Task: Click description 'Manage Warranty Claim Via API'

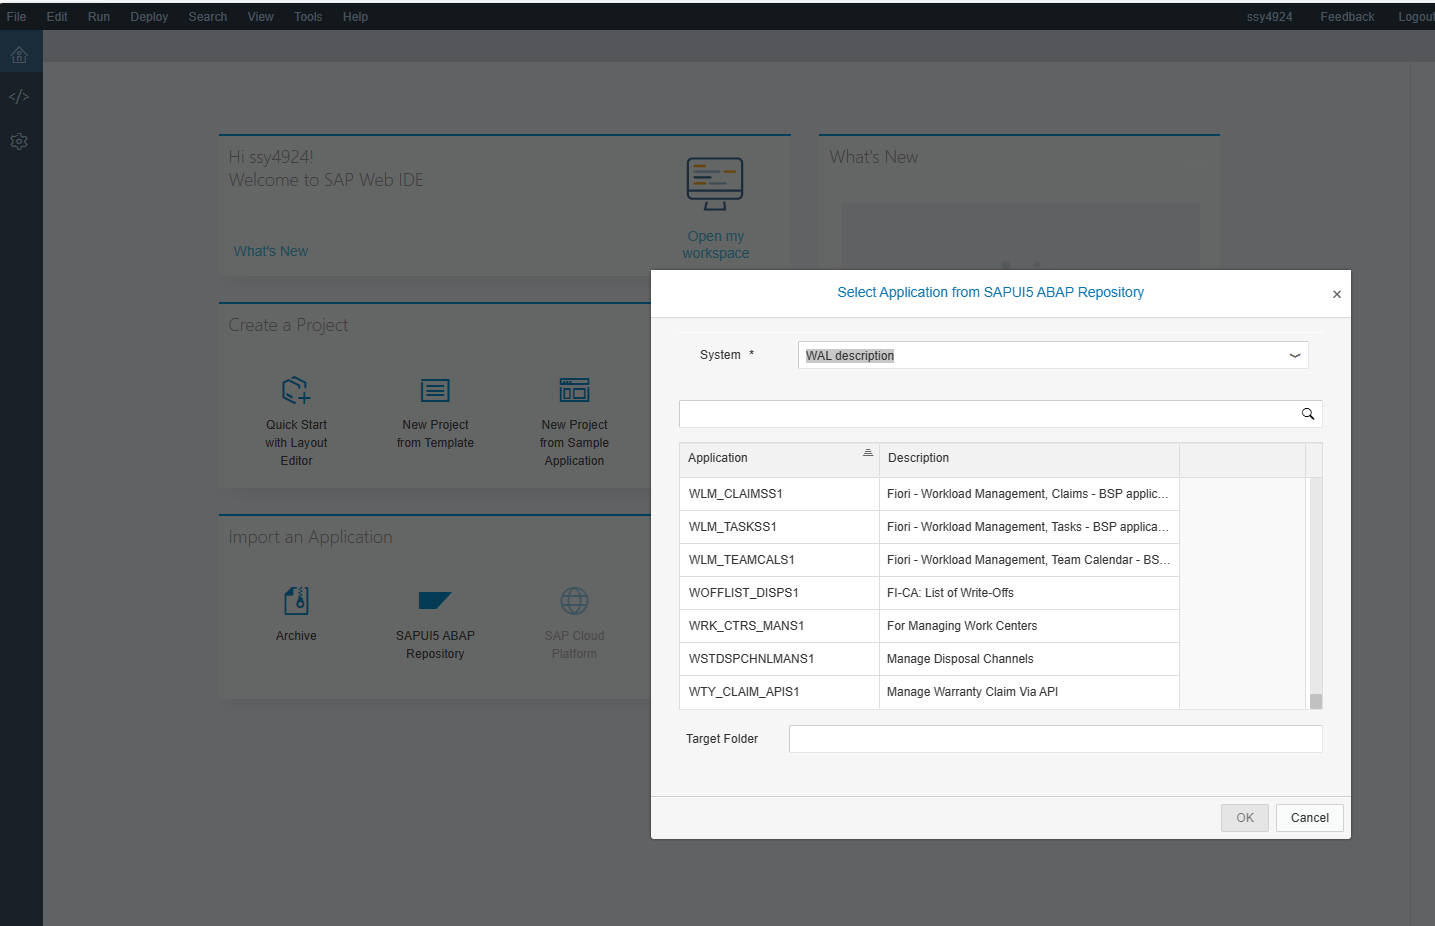Action: click(972, 692)
